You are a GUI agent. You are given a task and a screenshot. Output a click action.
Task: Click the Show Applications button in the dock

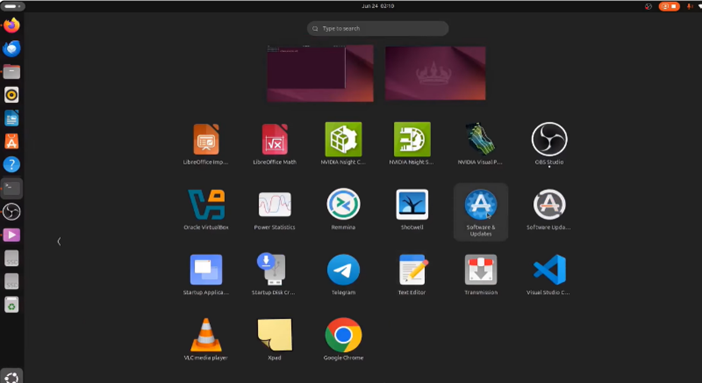click(12, 376)
